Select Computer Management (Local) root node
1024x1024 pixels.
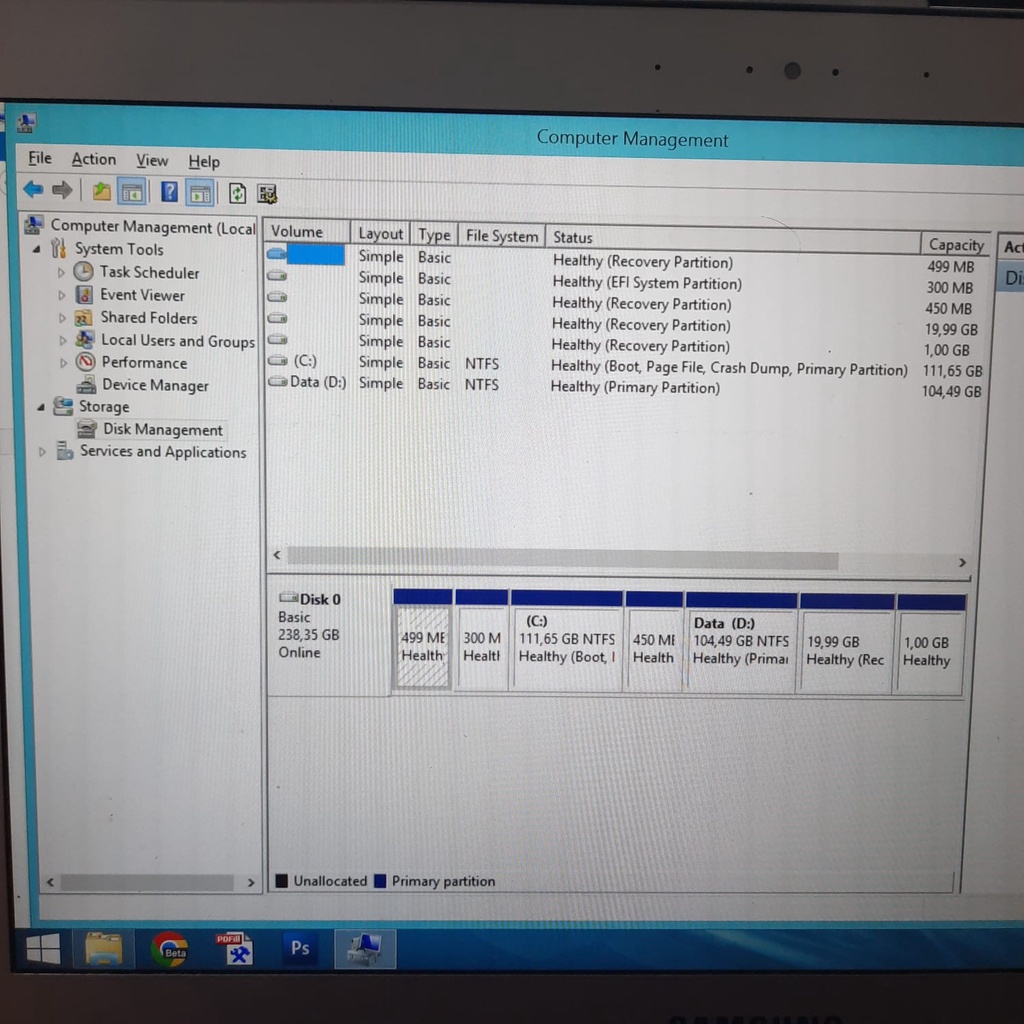(153, 227)
